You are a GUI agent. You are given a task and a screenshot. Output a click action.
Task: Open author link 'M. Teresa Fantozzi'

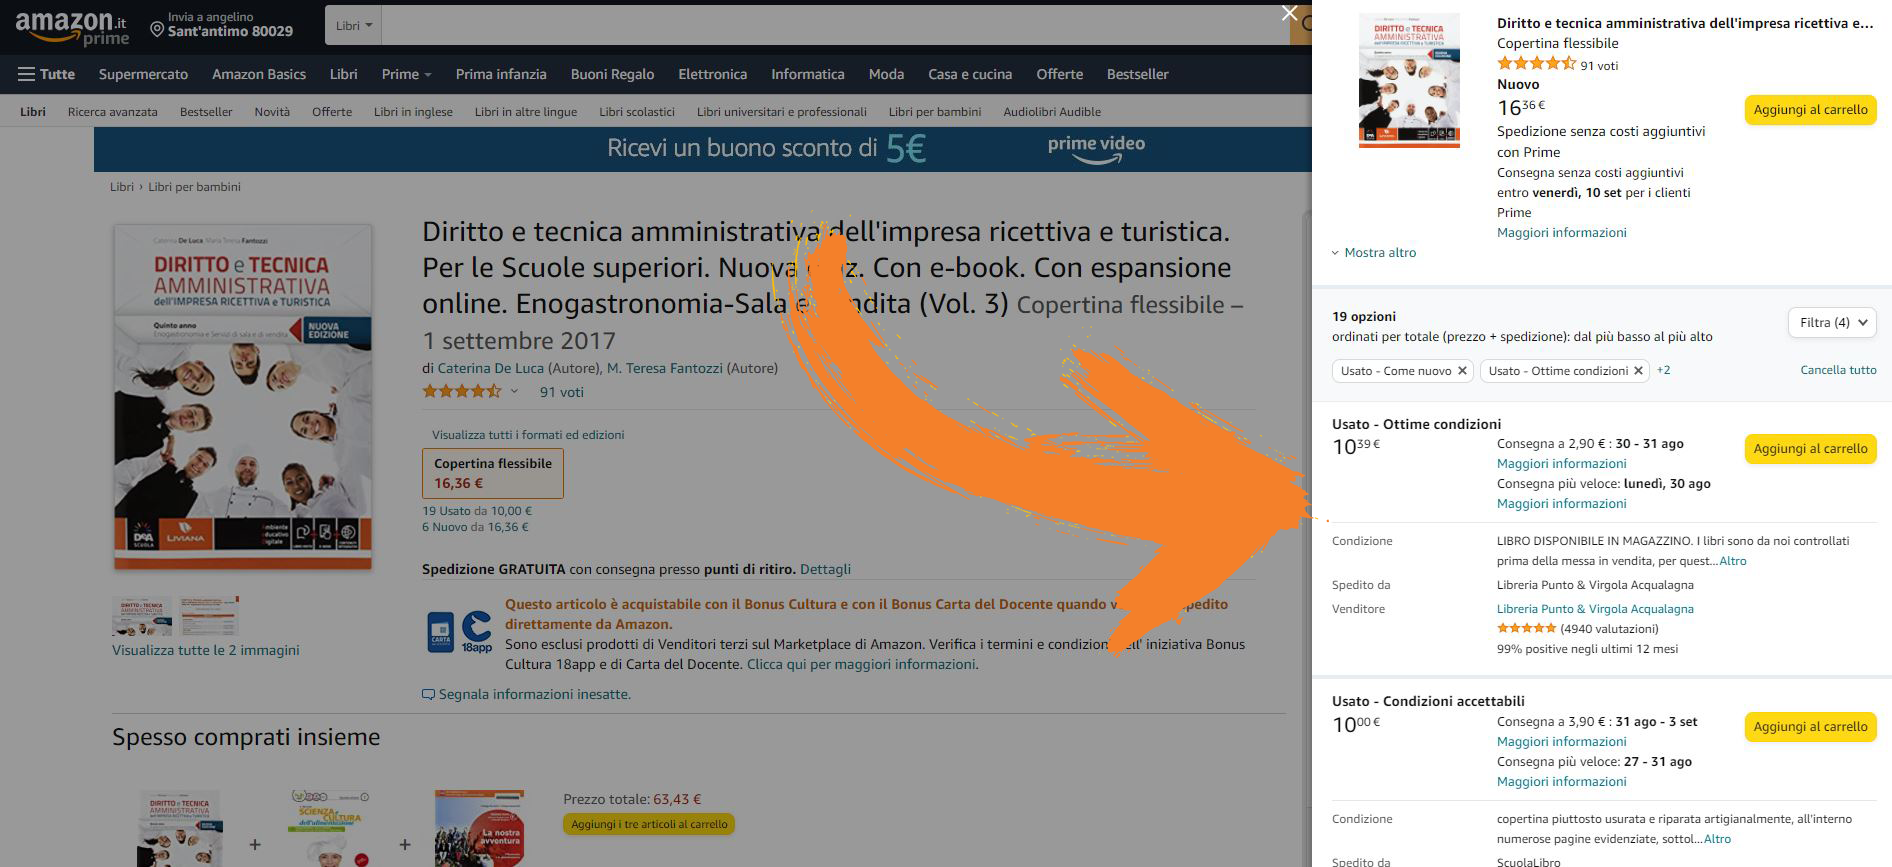click(x=664, y=368)
